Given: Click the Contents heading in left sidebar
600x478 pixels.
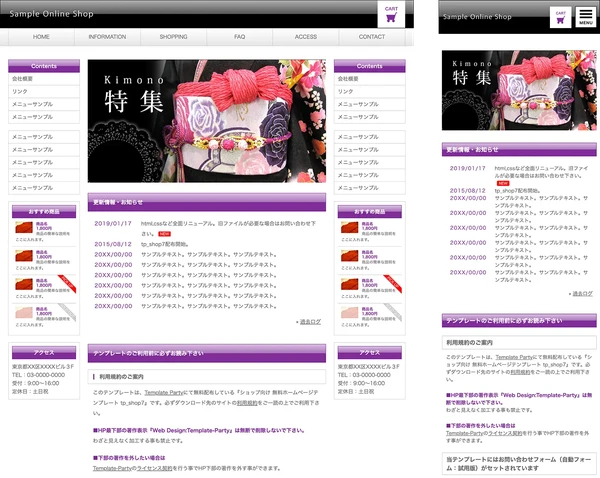Looking at the screenshot, I should [x=44, y=66].
